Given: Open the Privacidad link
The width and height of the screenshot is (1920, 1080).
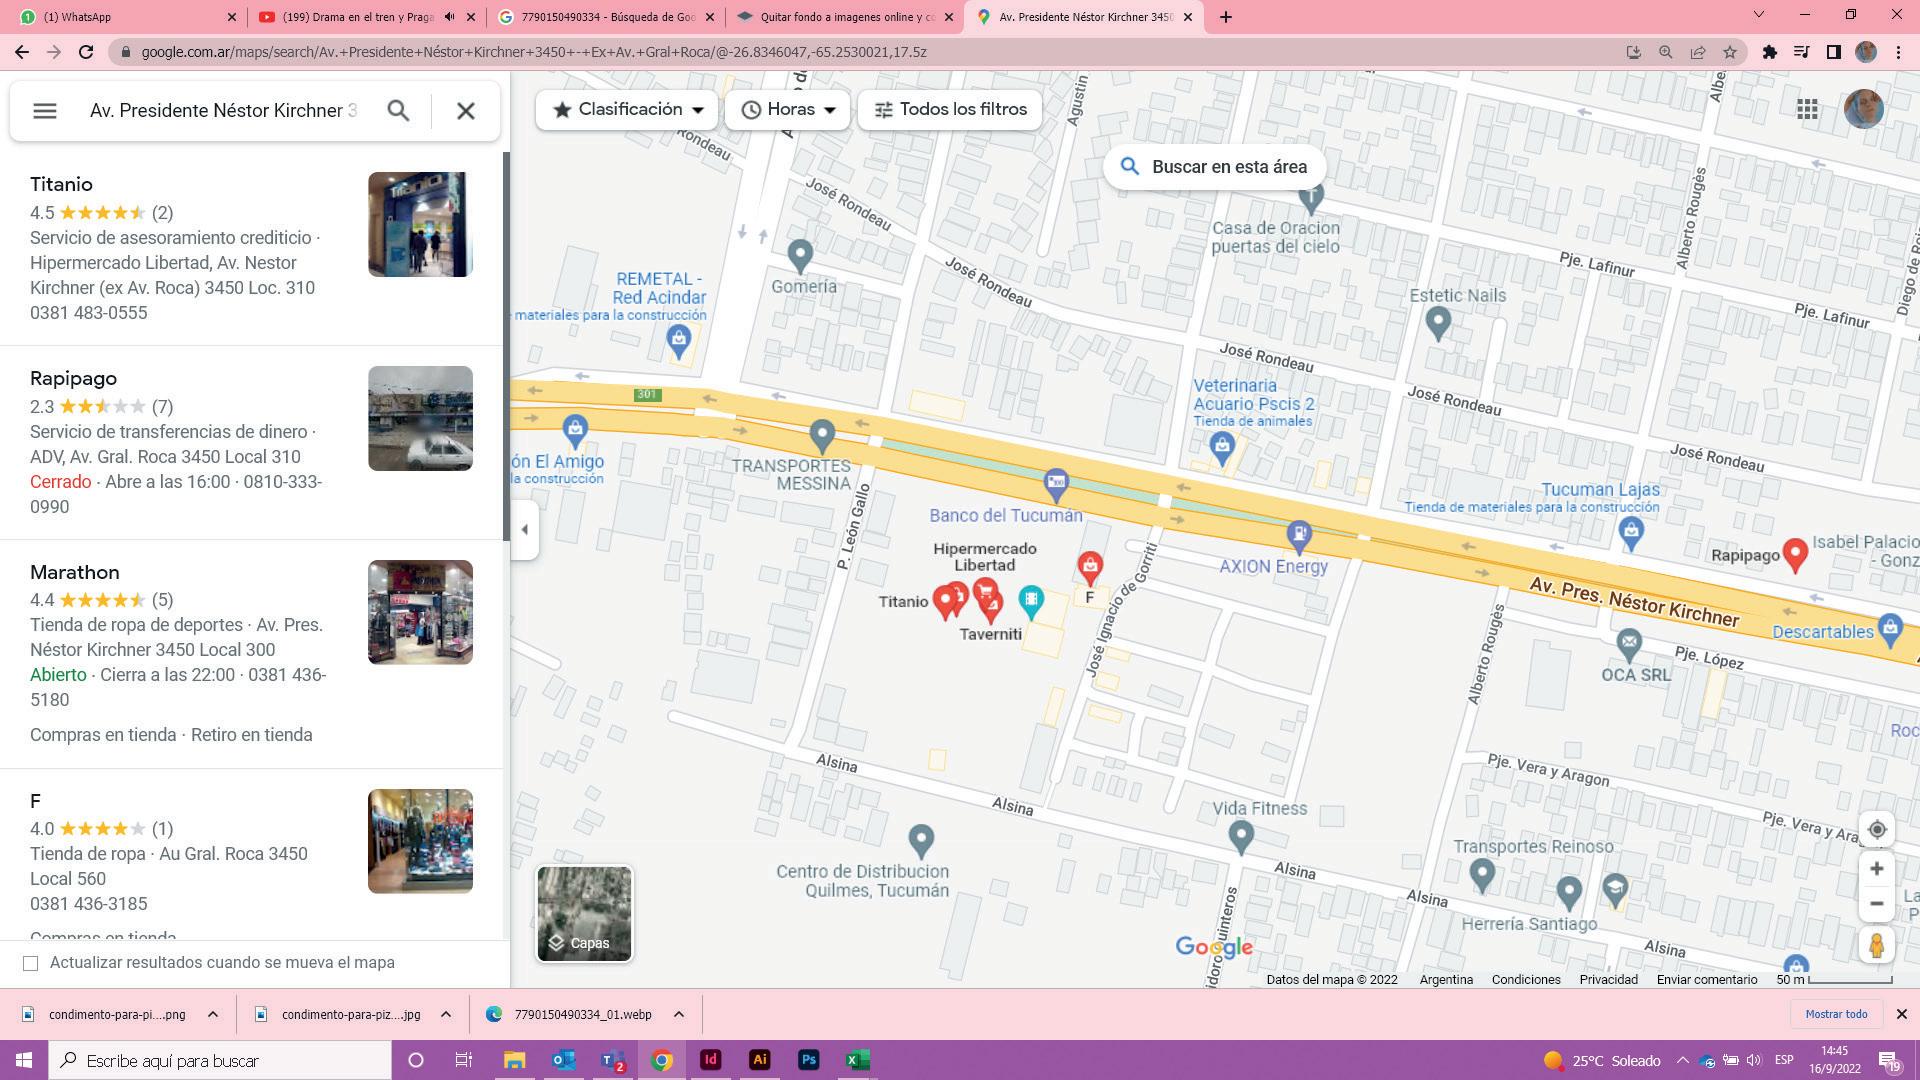Looking at the screenshot, I should [1608, 980].
